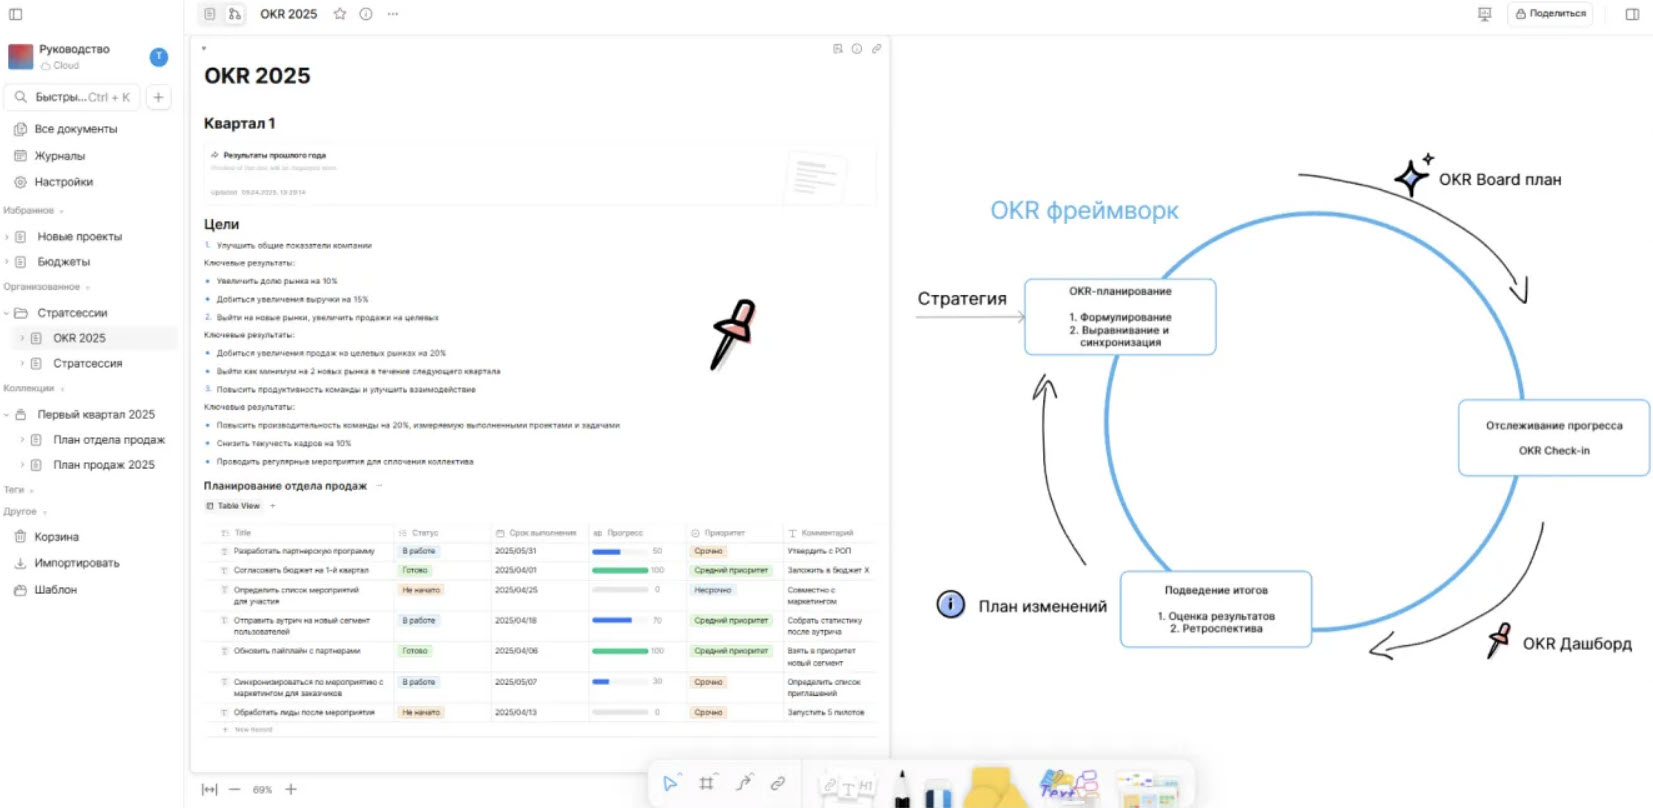Choose the pencil drawing tool
The image size is (1653, 808).
tap(902, 789)
